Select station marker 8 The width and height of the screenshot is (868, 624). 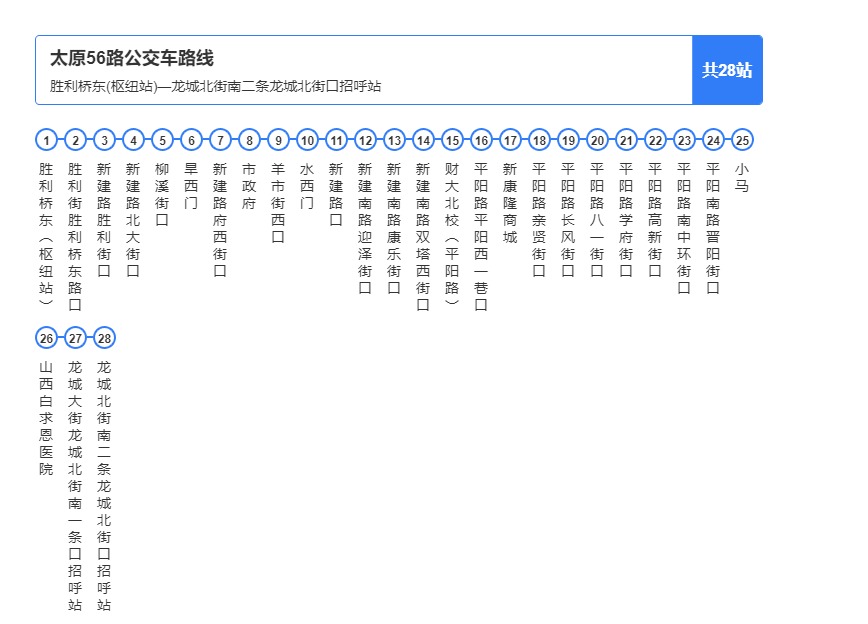pyautogui.click(x=249, y=140)
